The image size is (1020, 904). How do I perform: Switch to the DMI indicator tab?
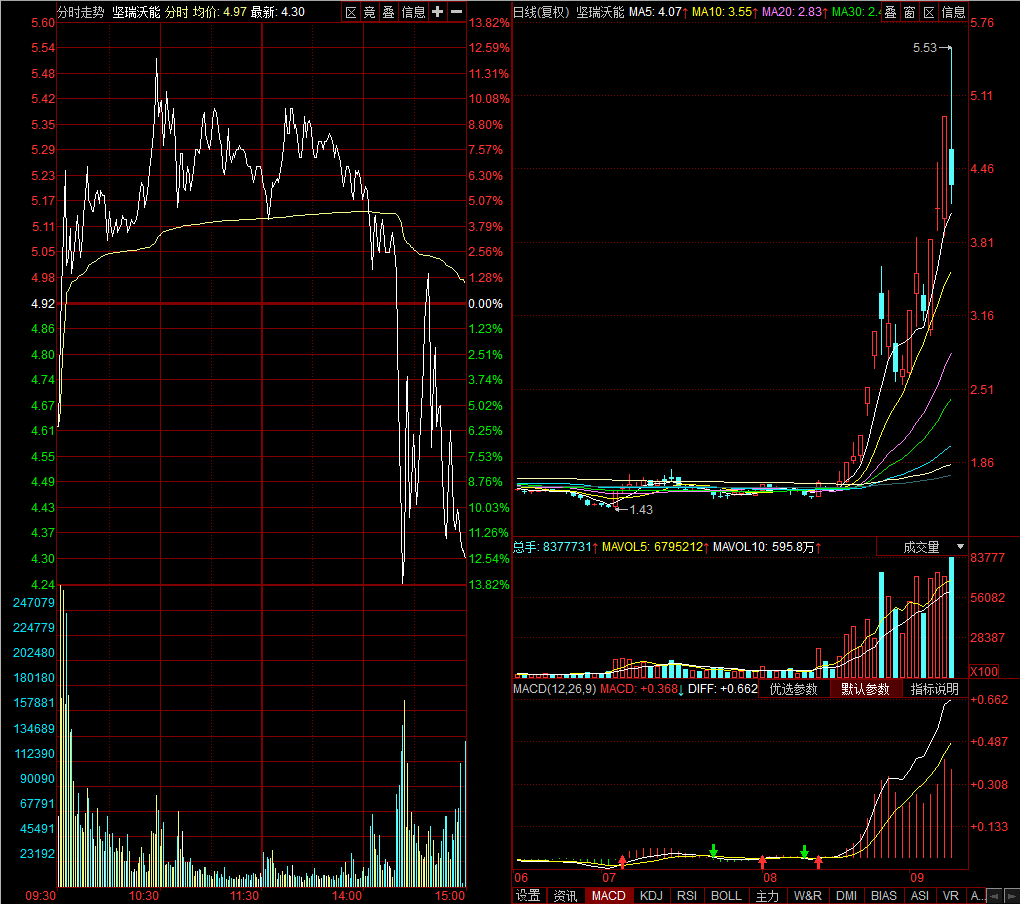(846, 896)
